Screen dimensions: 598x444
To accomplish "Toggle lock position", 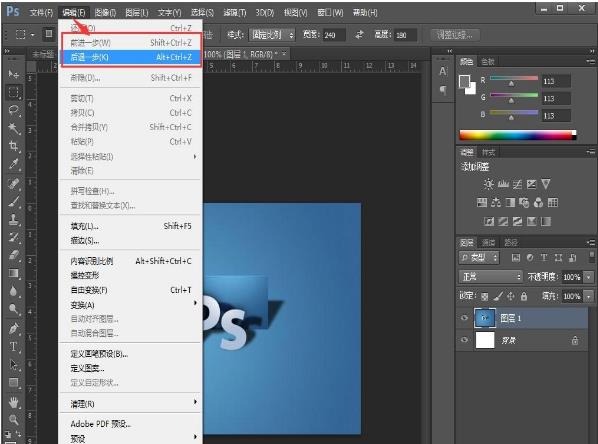I will pos(511,296).
